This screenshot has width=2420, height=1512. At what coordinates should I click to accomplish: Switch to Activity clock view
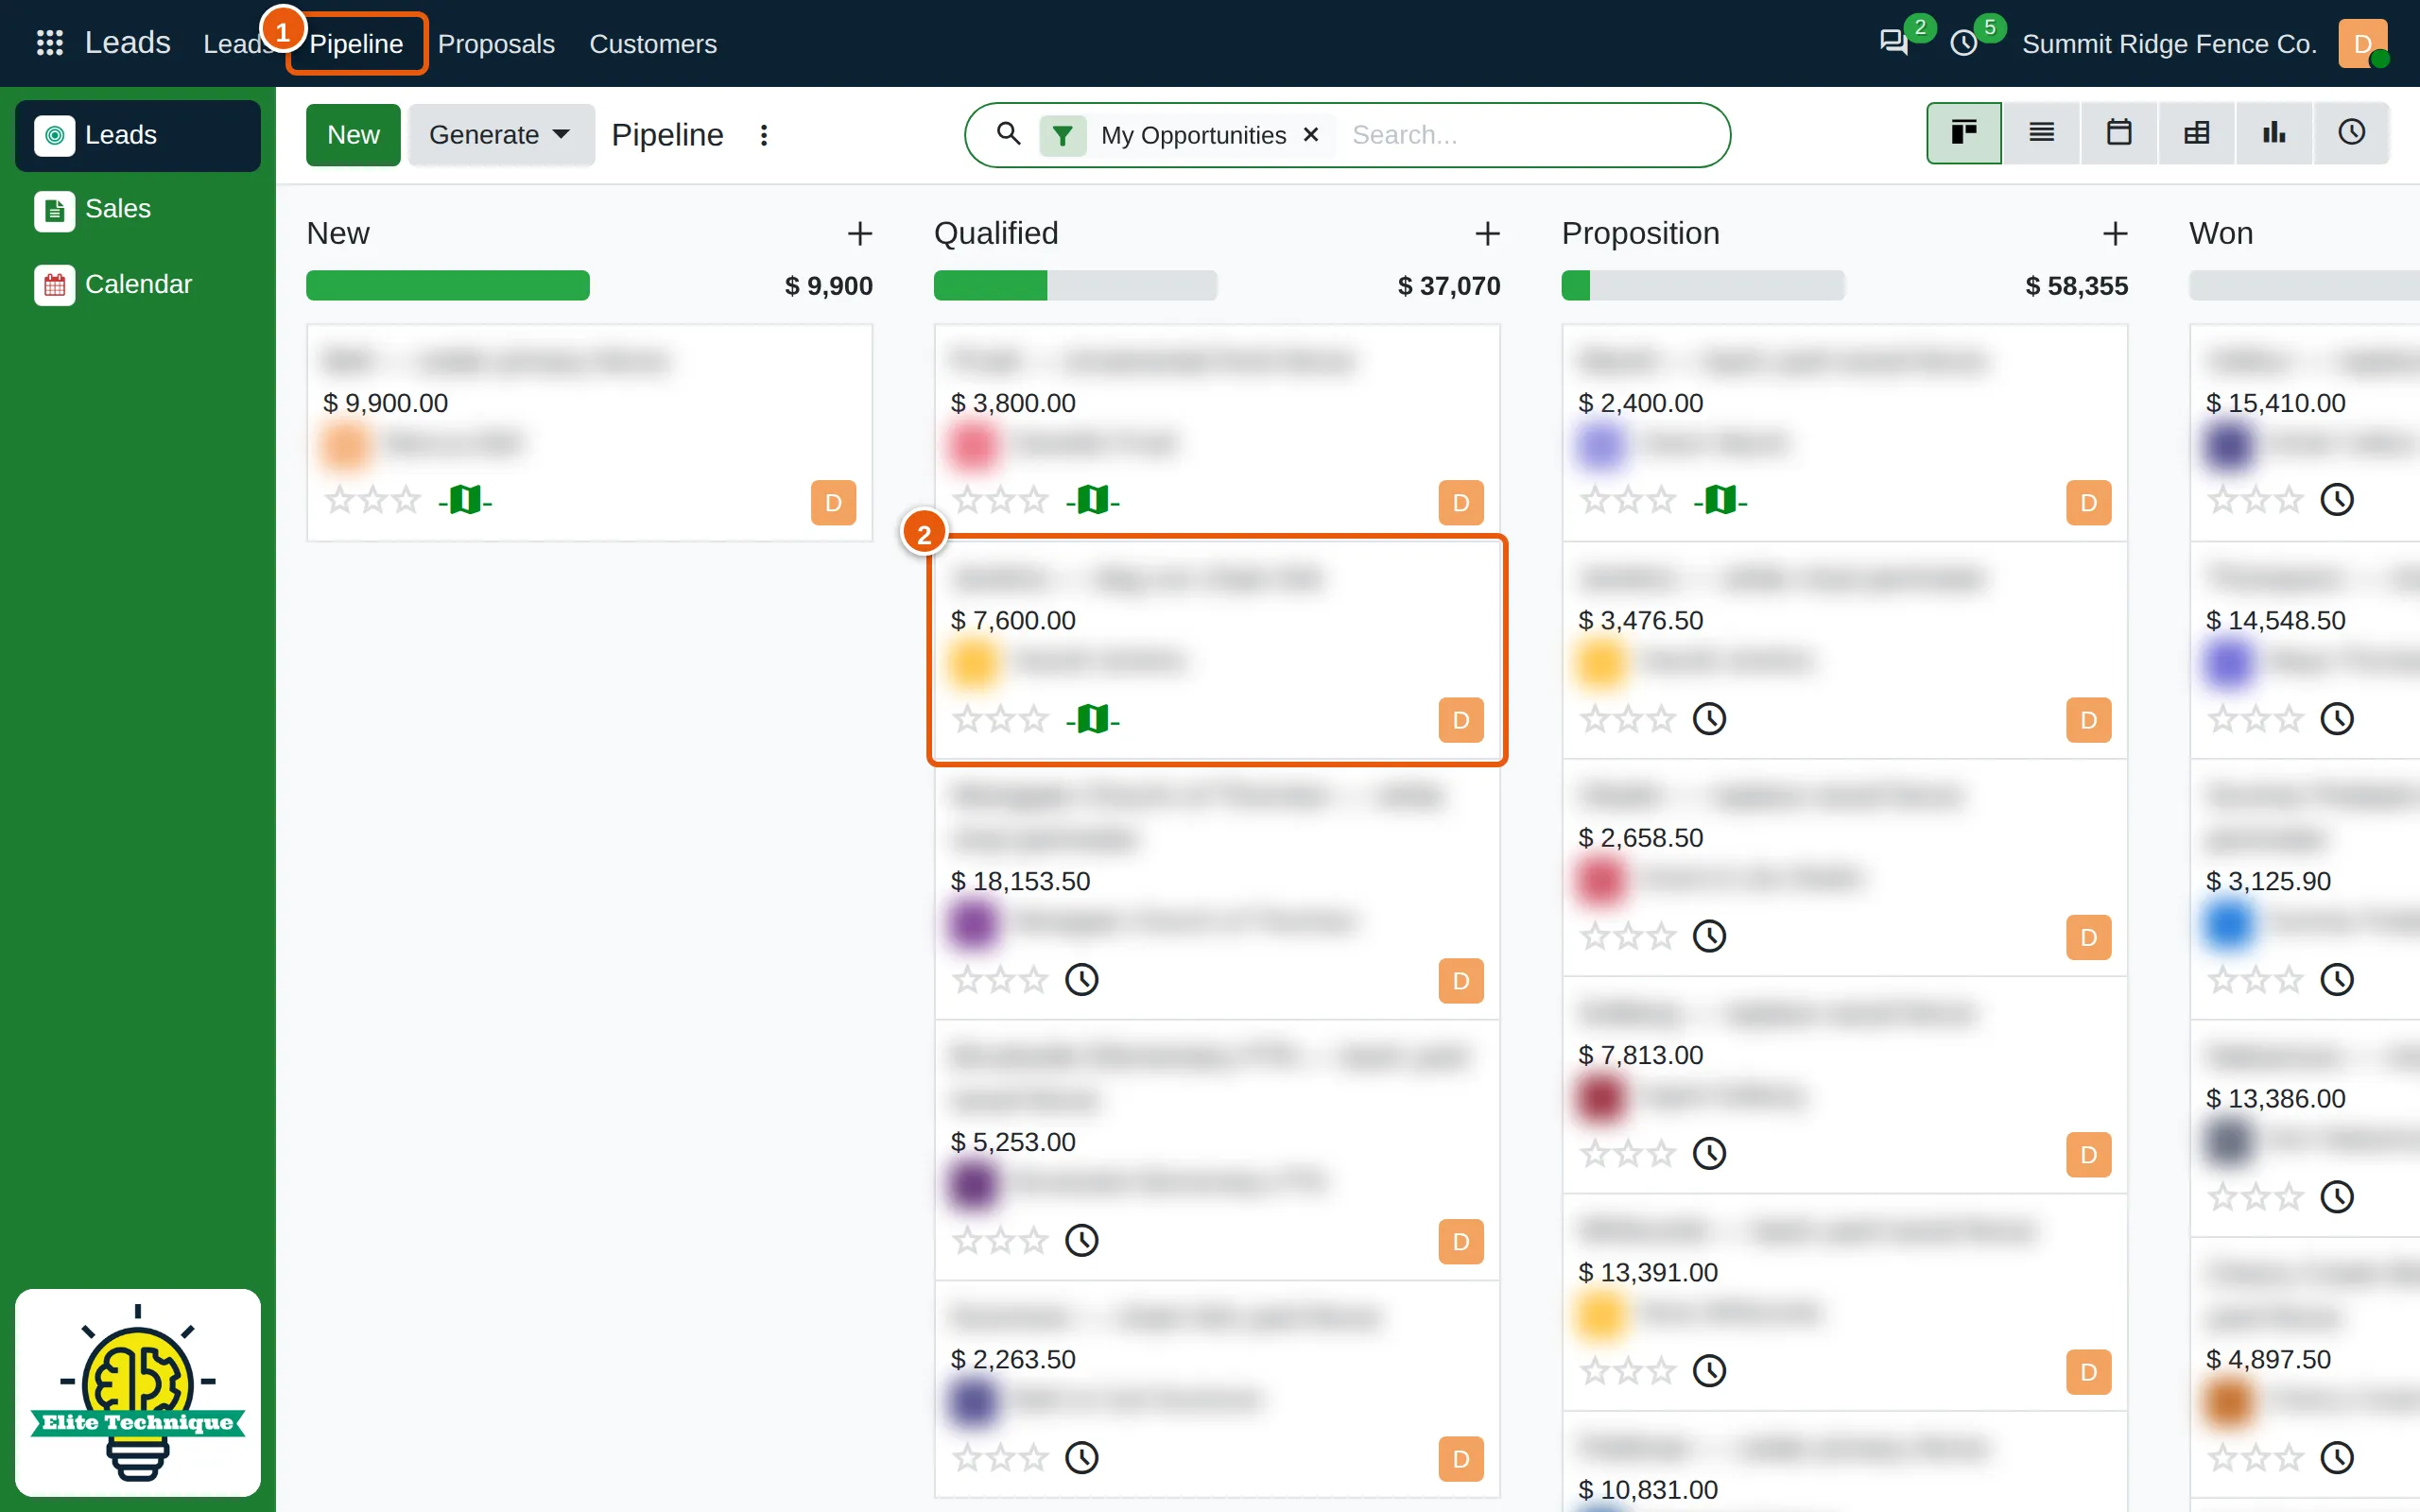point(2351,133)
